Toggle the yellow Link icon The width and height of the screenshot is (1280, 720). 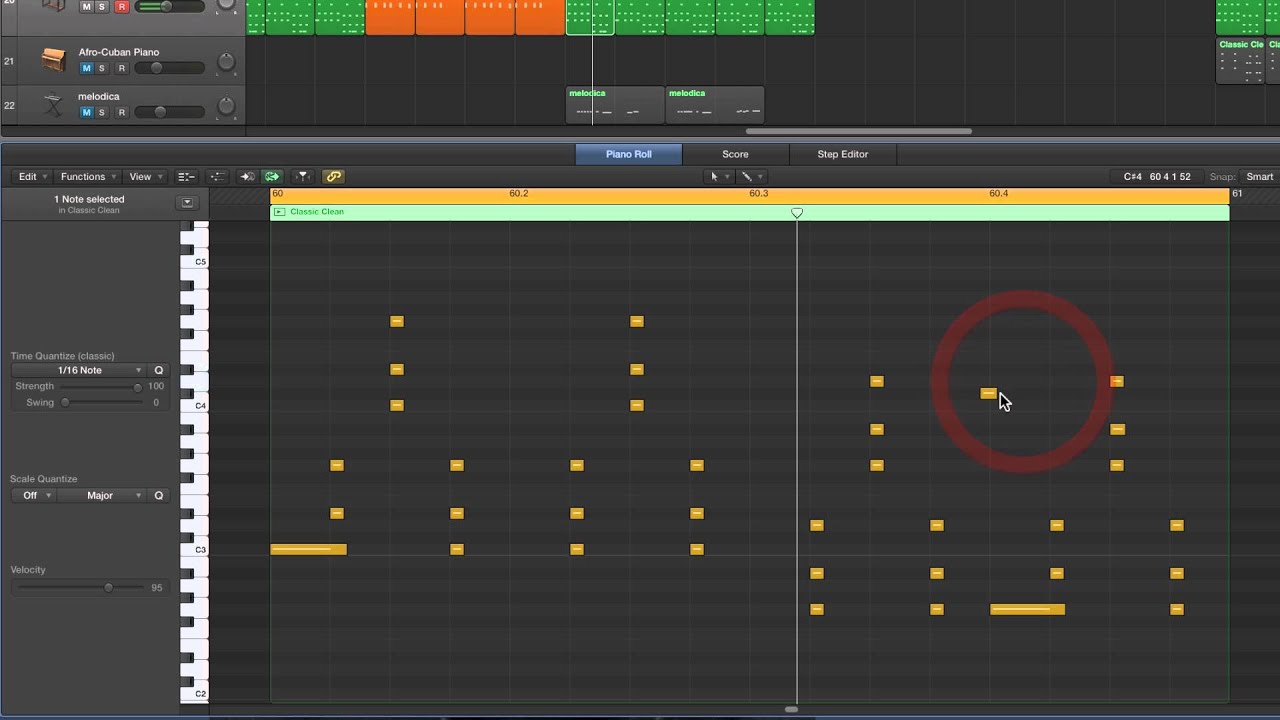[333, 177]
